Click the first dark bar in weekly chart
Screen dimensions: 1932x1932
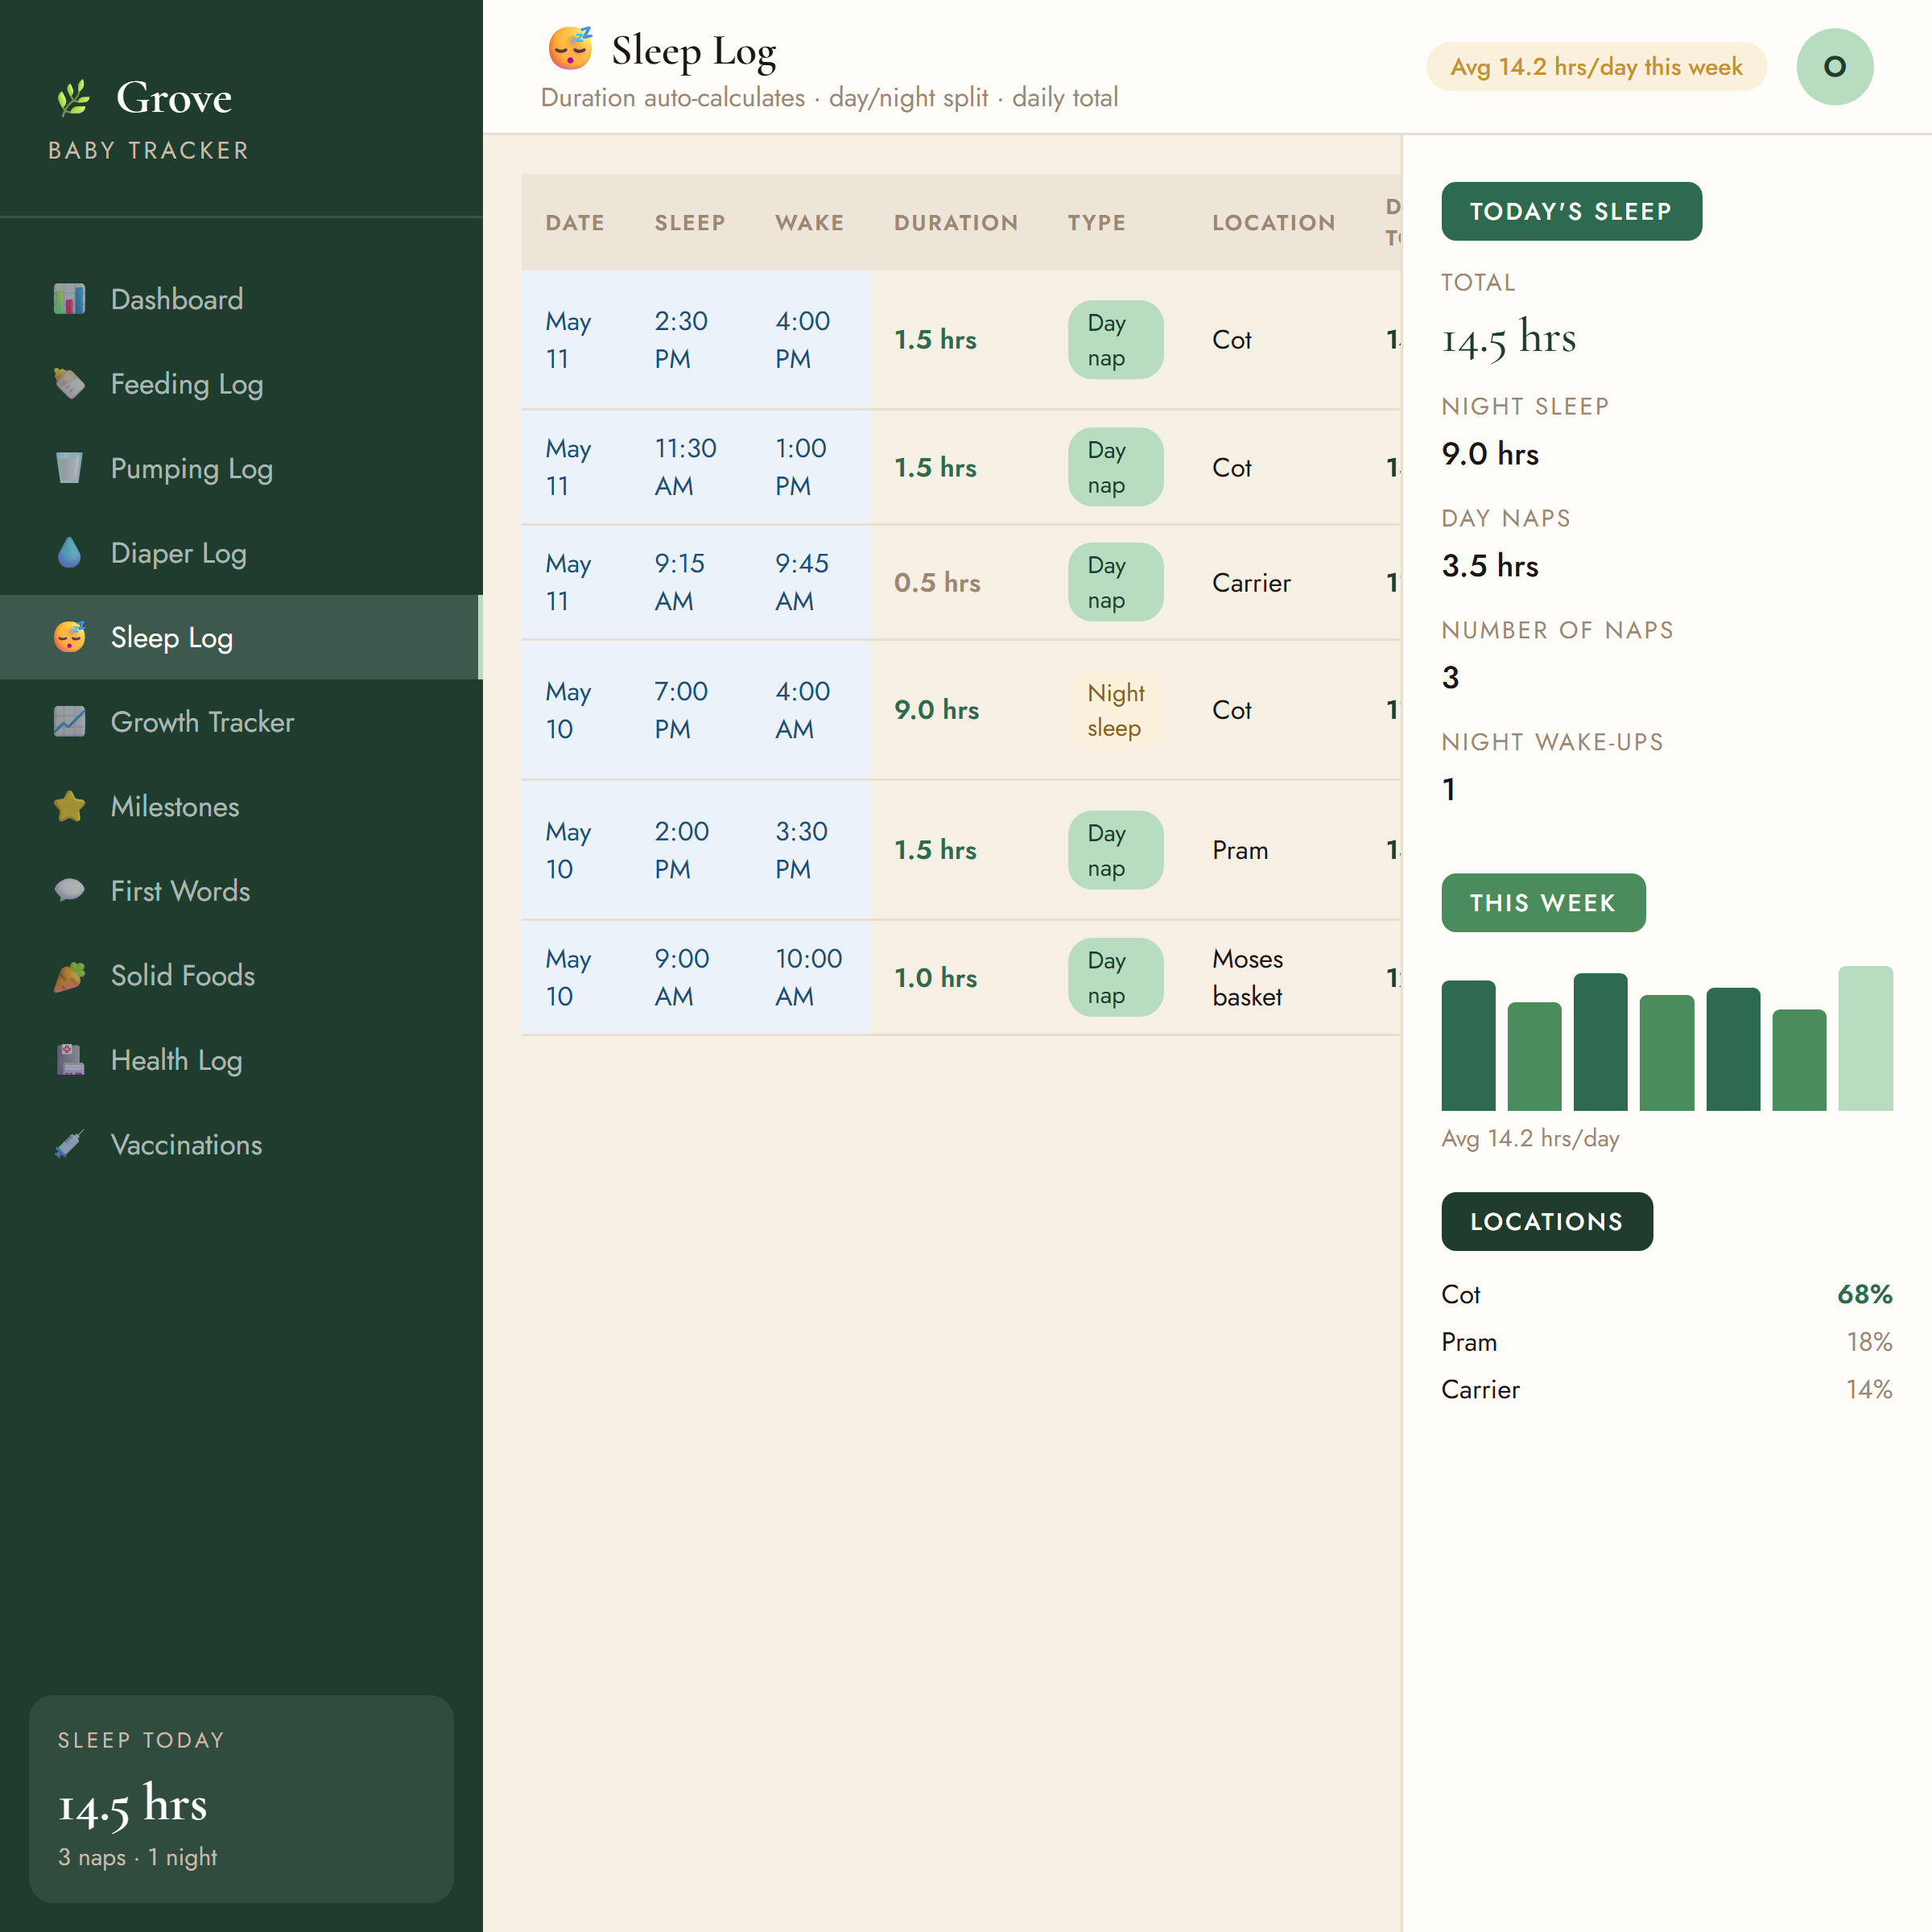pos(1468,1045)
